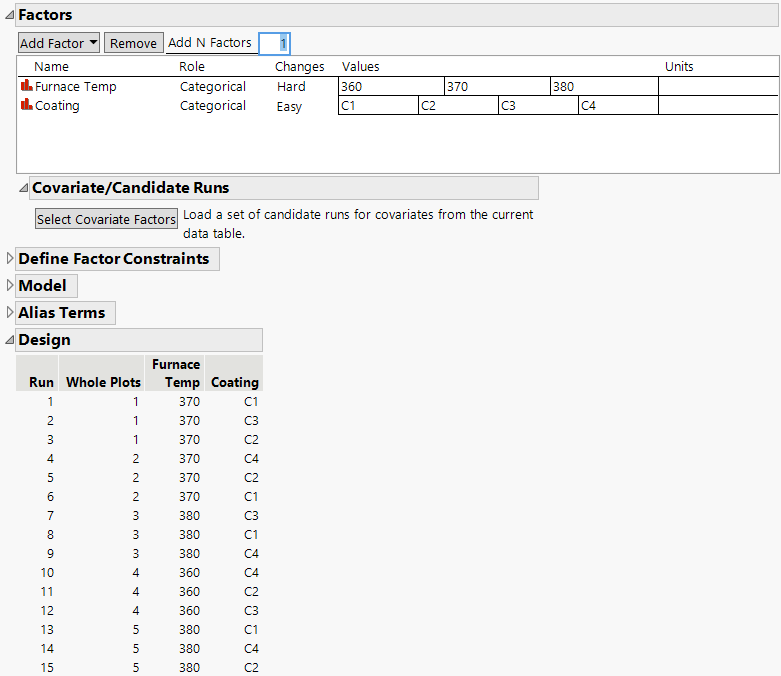The width and height of the screenshot is (781, 676).
Task: Edit the Furnace Temp value 360
Action: [x=391, y=86]
